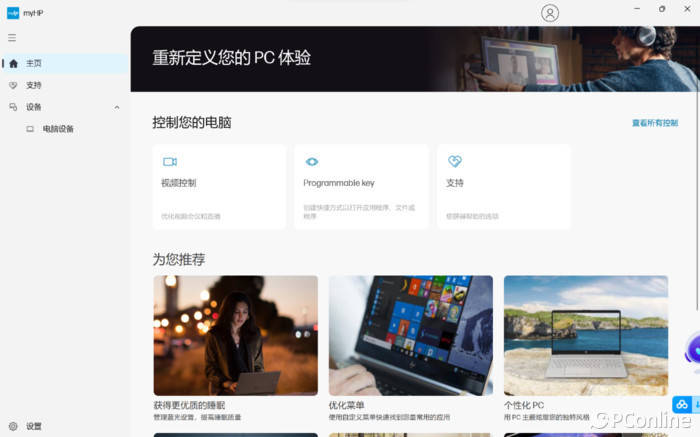700x437 pixels.
Task: Open the 个性化 PC thumbnail
Action: (585, 335)
